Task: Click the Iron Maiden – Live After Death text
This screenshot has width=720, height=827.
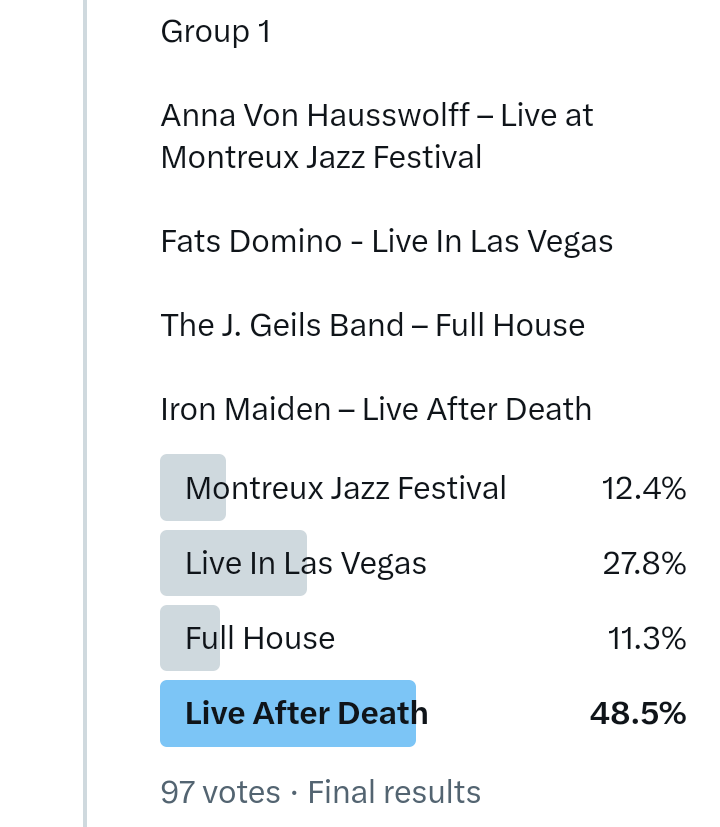Action: coord(376,409)
